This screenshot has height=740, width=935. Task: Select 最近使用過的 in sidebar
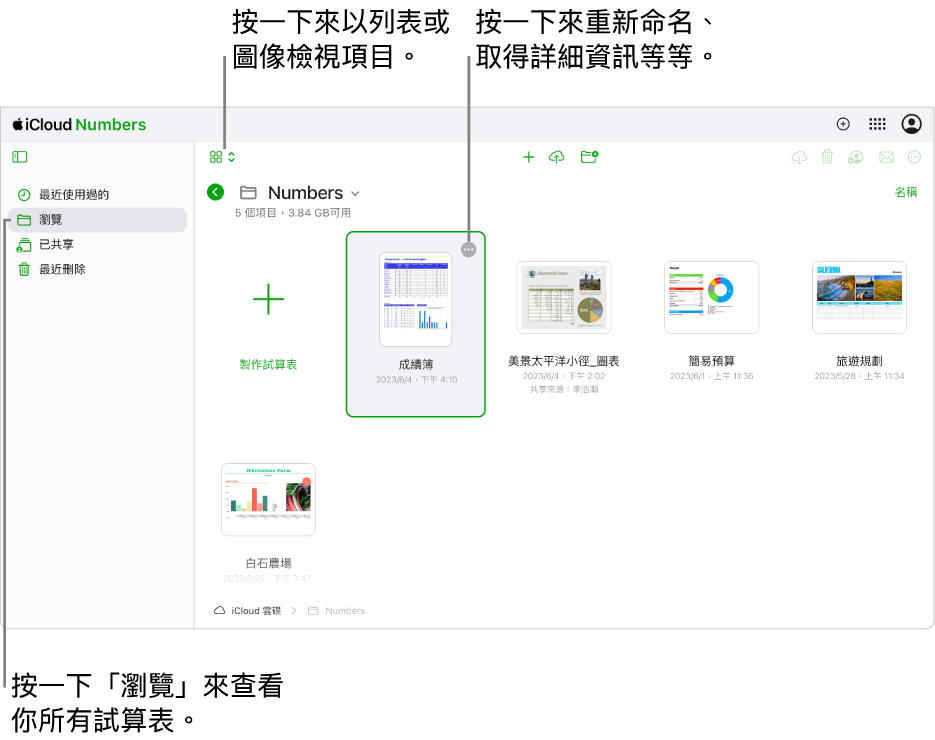coord(97,194)
